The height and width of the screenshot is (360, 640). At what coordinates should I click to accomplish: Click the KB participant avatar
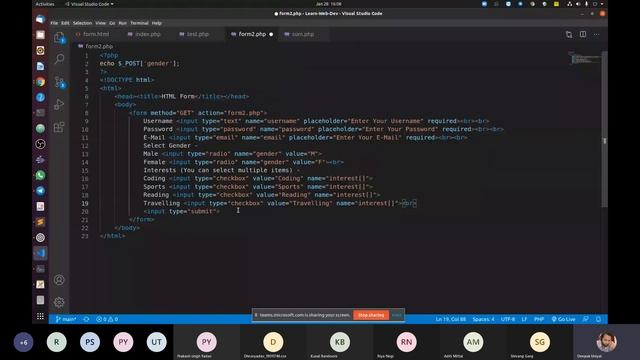click(x=340, y=342)
